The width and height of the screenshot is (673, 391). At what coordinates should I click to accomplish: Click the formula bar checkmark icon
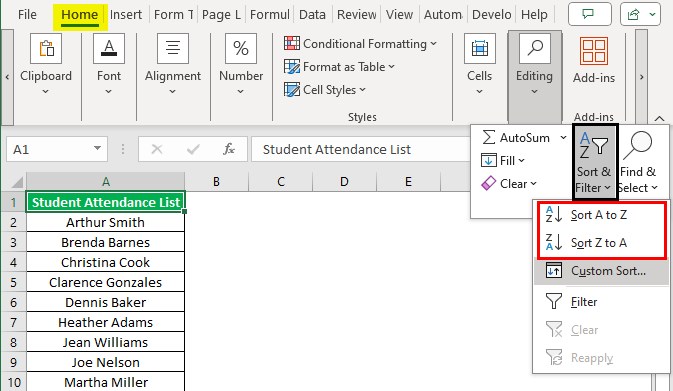(193, 149)
